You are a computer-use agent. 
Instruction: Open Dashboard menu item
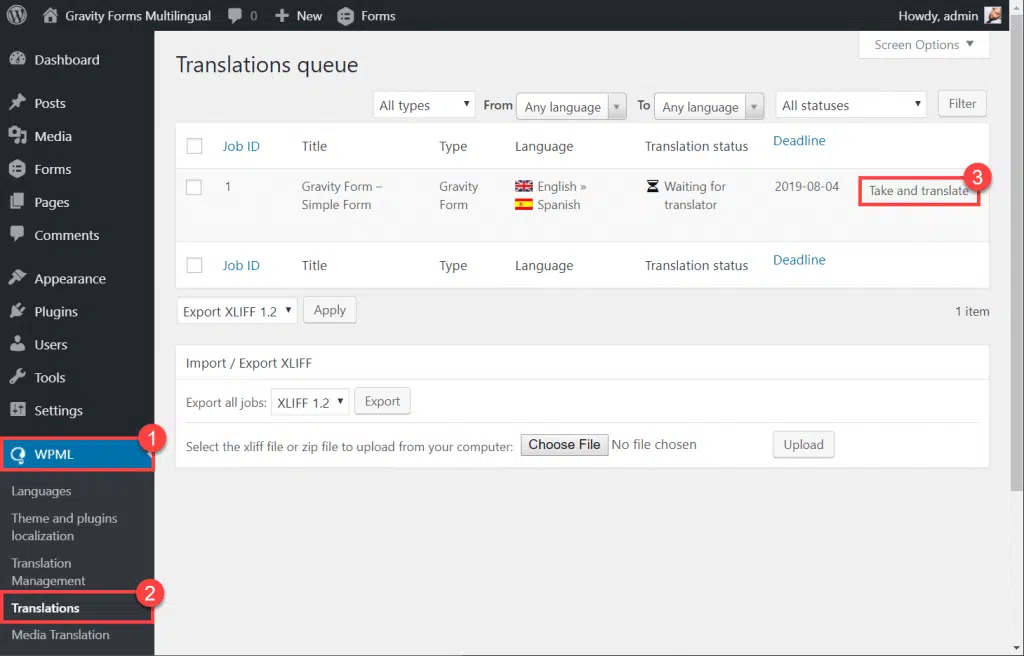pos(77,59)
